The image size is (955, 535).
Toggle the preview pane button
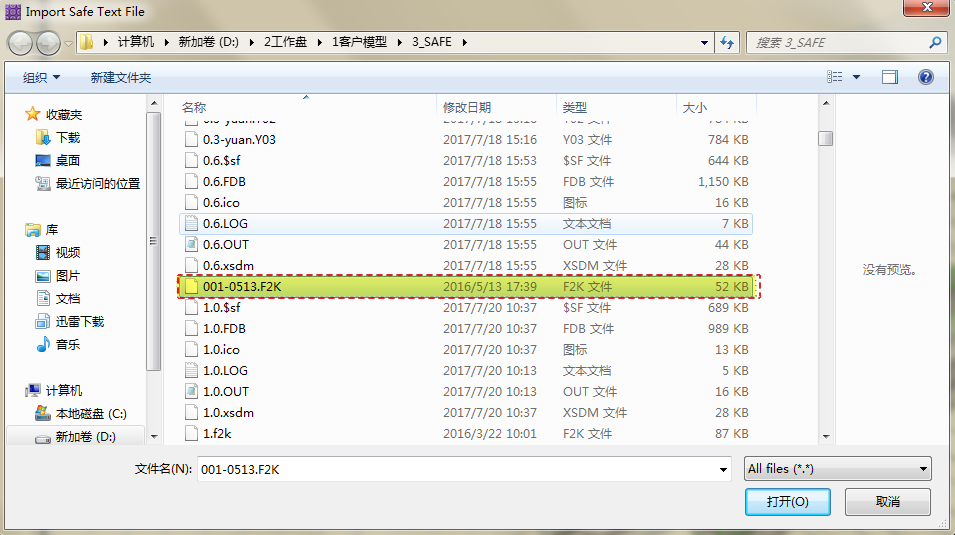(889, 77)
